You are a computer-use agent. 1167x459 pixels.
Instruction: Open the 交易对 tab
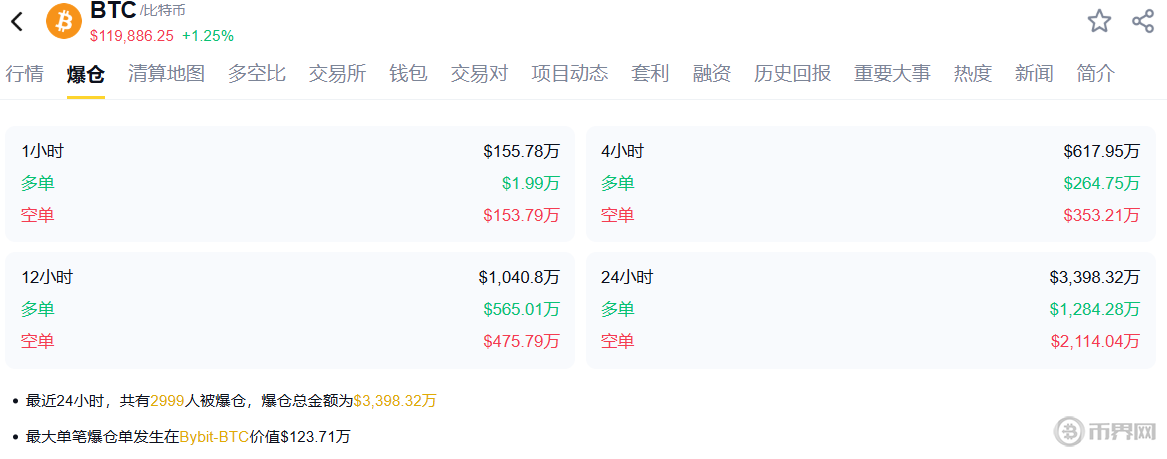point(479,73)
